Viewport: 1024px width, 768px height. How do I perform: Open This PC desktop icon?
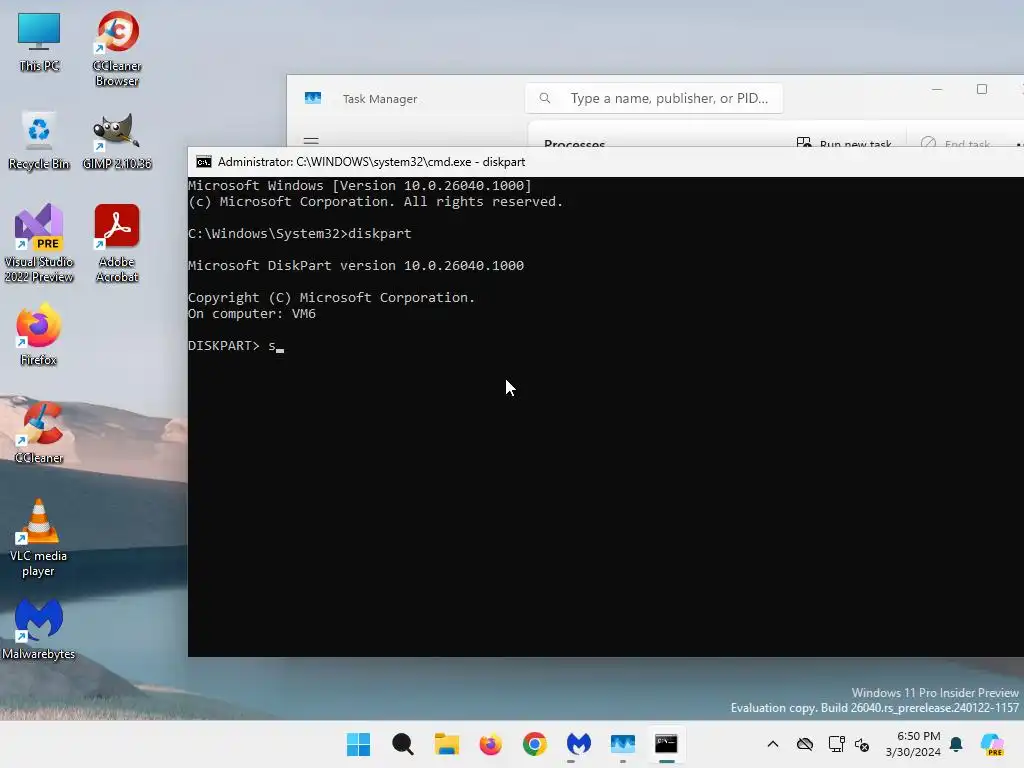point(39,42)
